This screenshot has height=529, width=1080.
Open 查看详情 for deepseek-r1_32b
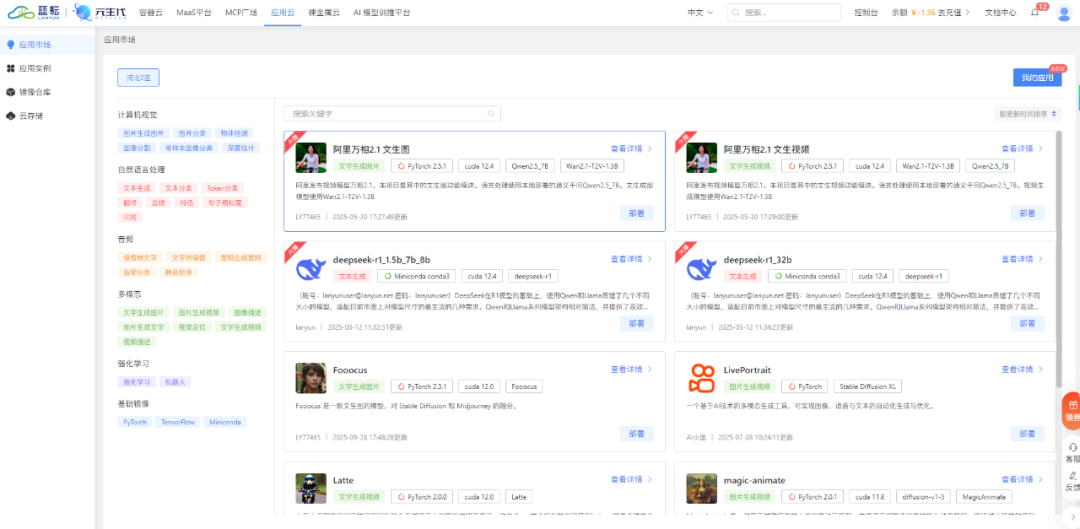pos(1023,259)
